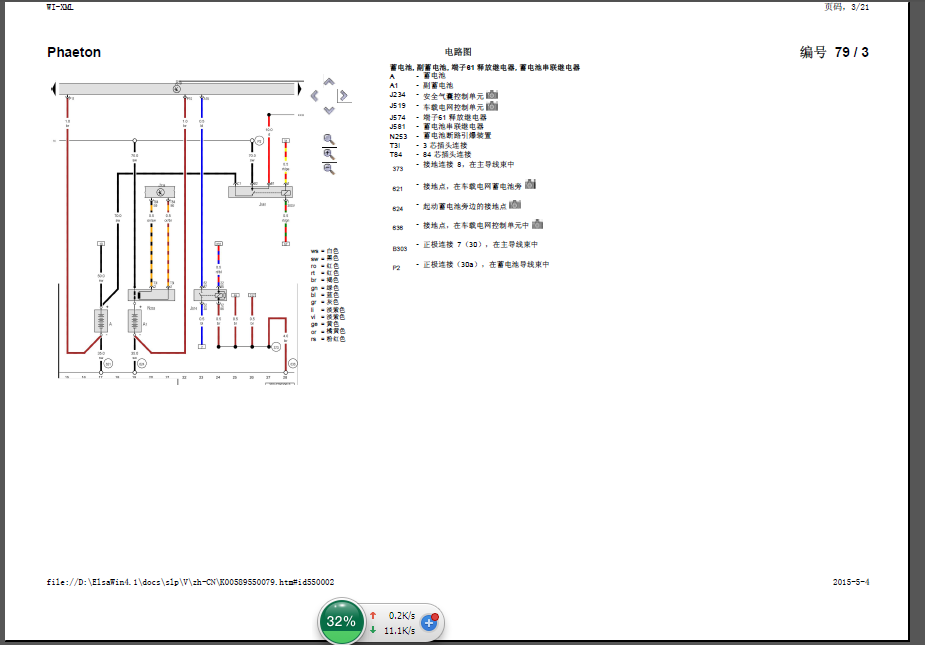
Task: Click the color code row sw = 黑色
Action: click(324, 258)
